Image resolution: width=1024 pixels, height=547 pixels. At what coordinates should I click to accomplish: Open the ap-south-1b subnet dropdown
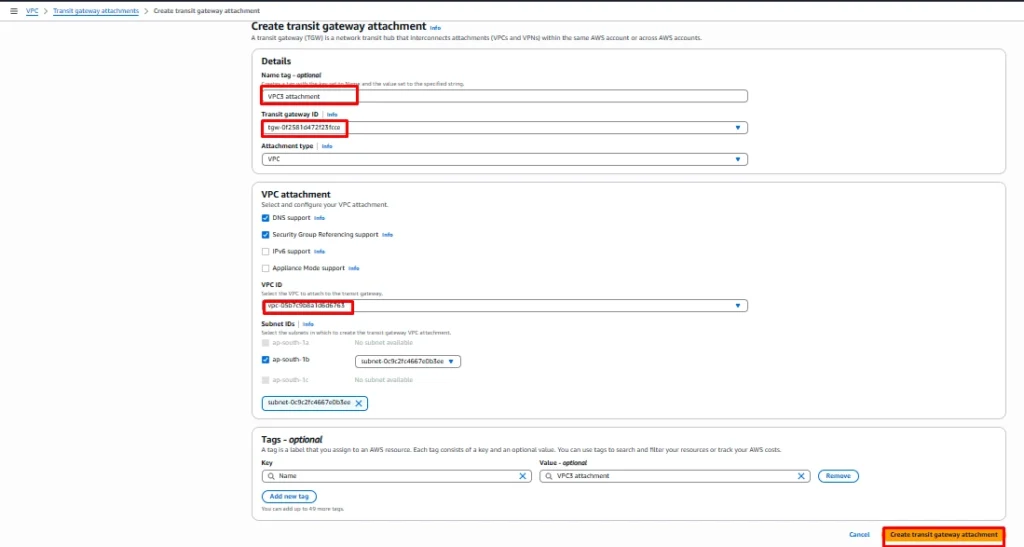(x=451, y=361)
